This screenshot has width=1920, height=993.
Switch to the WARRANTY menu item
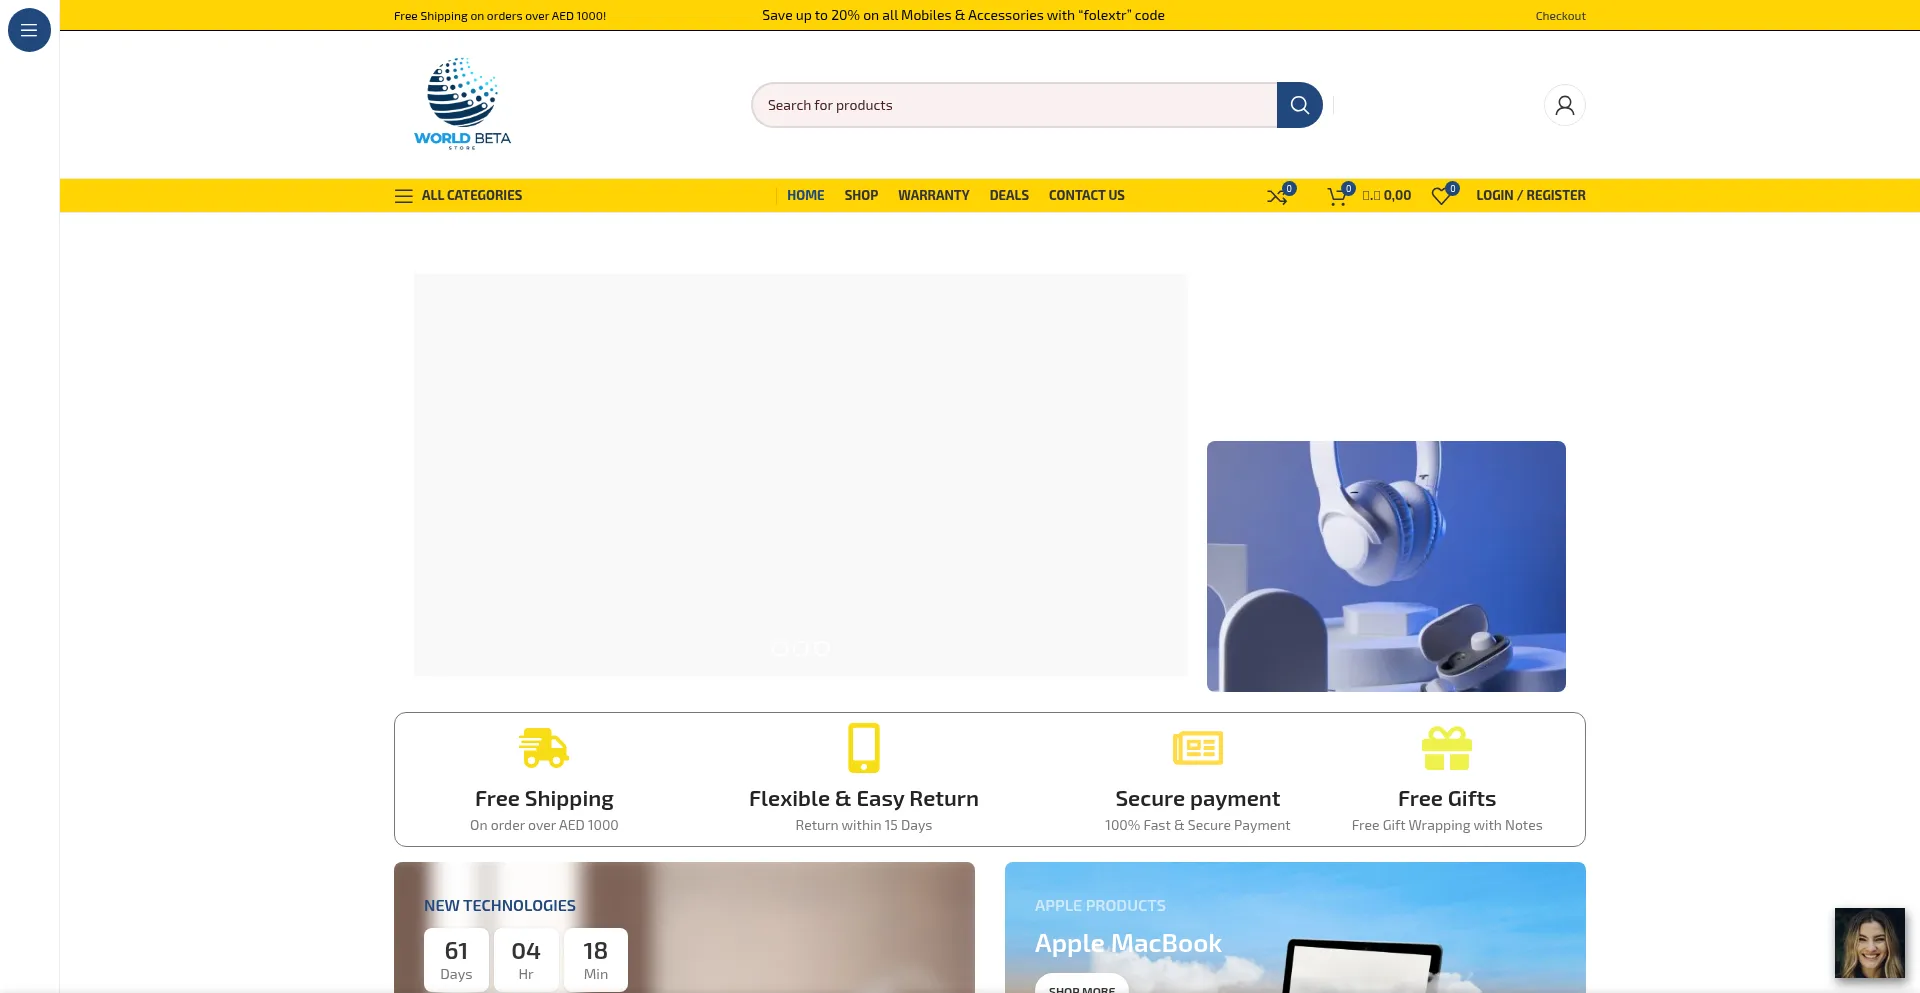point(933,195)
